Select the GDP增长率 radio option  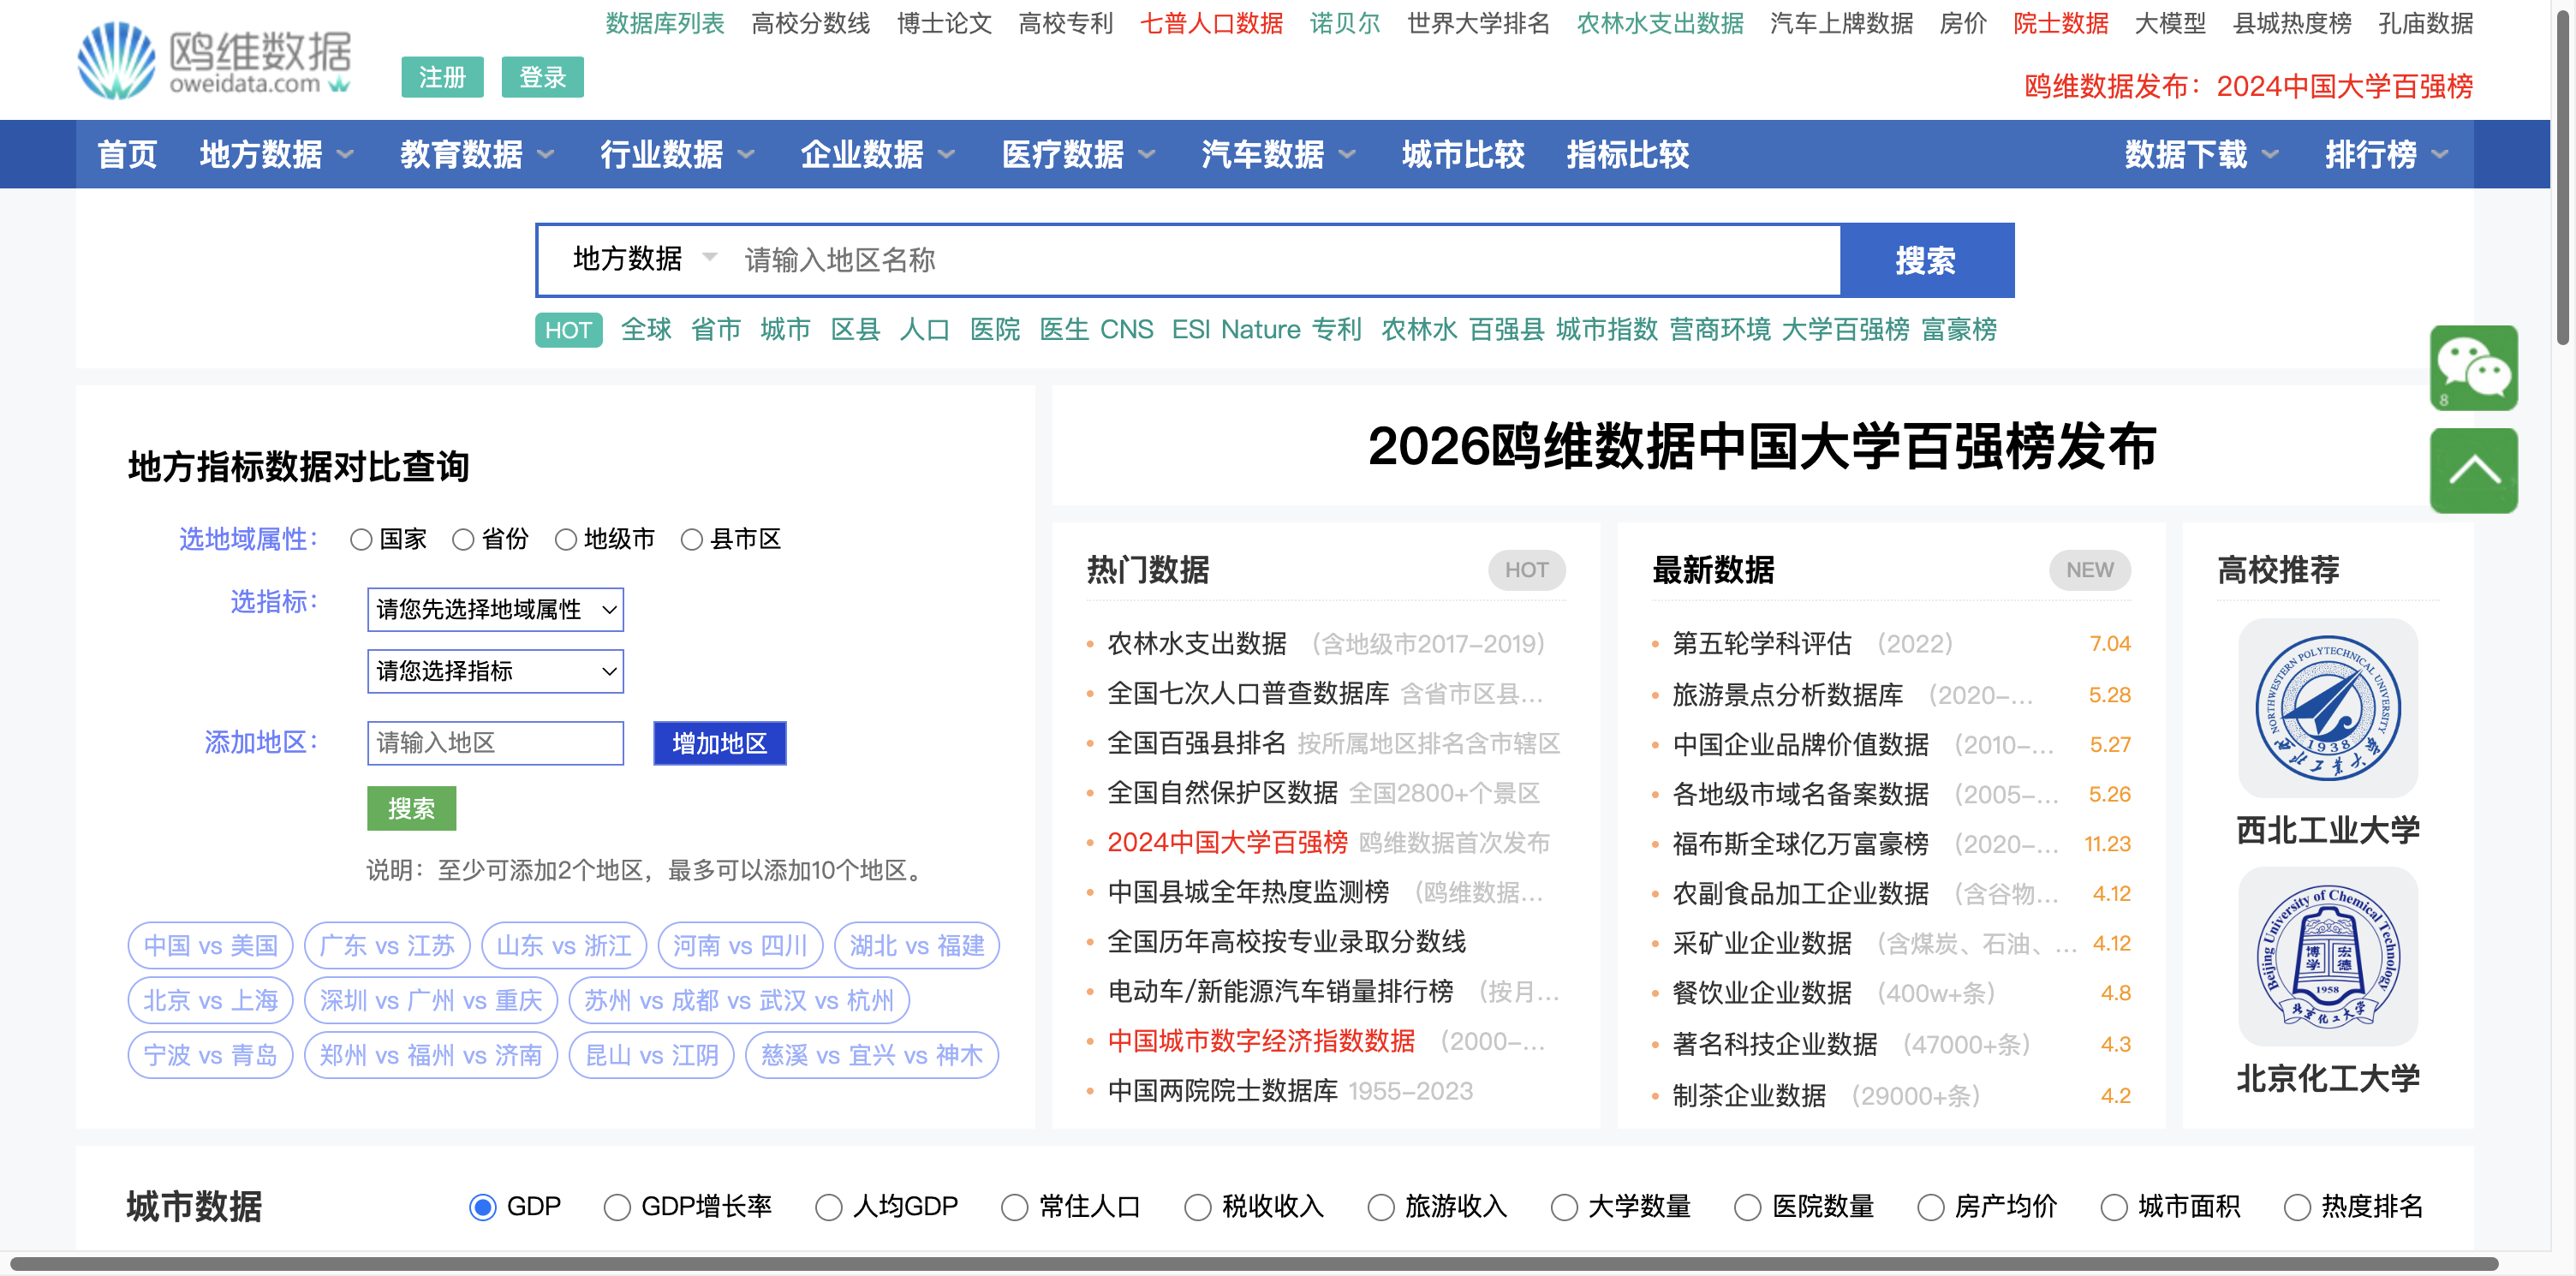617,1207
